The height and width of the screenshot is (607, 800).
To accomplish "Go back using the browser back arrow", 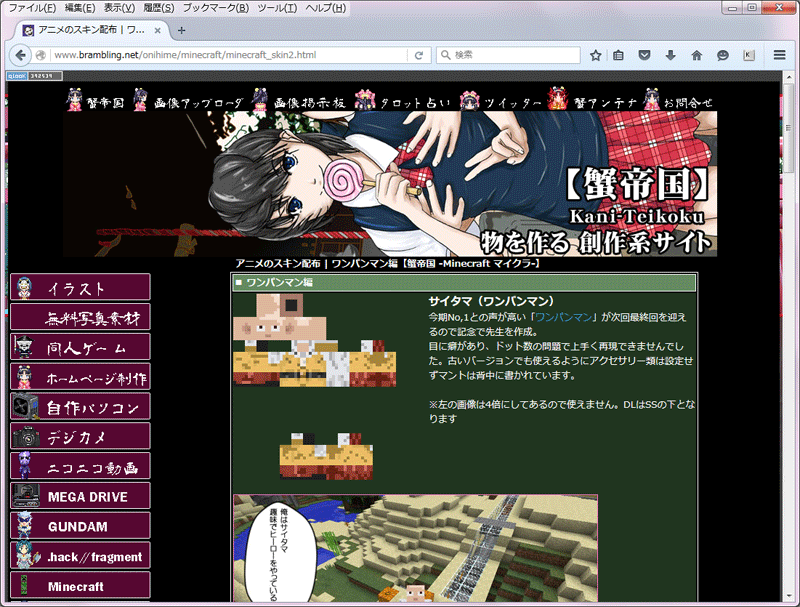I will click(x=20, y=55).
